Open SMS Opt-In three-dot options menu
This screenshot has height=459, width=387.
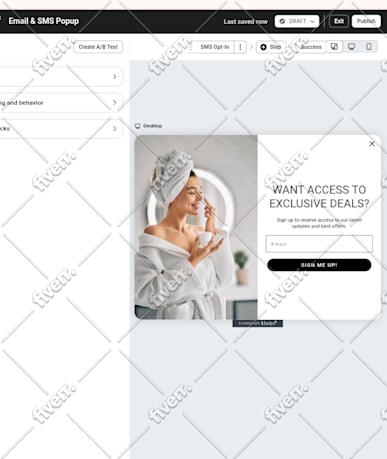[240, 47]
